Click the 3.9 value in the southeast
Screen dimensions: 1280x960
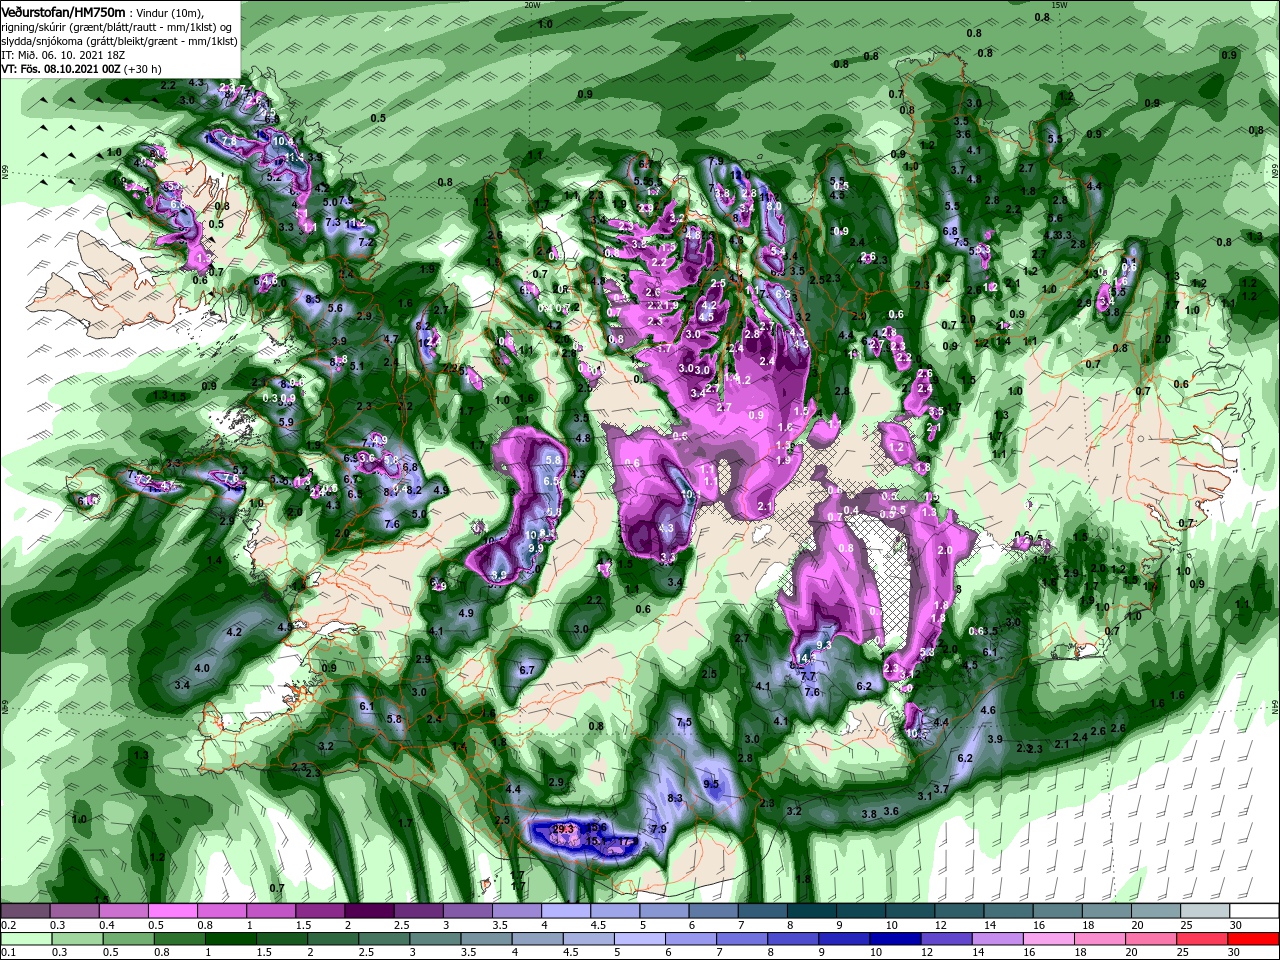tap(995, 739)
